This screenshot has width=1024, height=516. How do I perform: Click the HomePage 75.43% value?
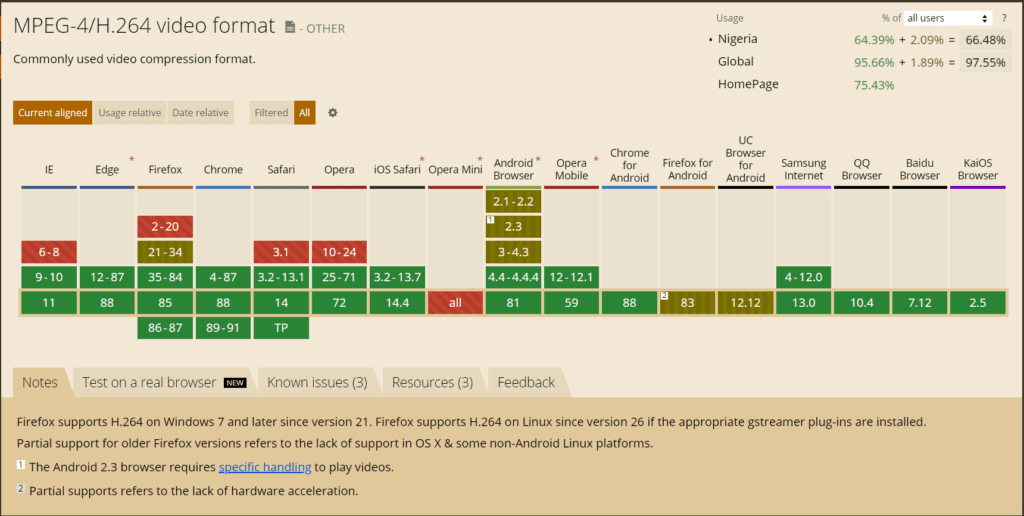[x=874, y=85]
